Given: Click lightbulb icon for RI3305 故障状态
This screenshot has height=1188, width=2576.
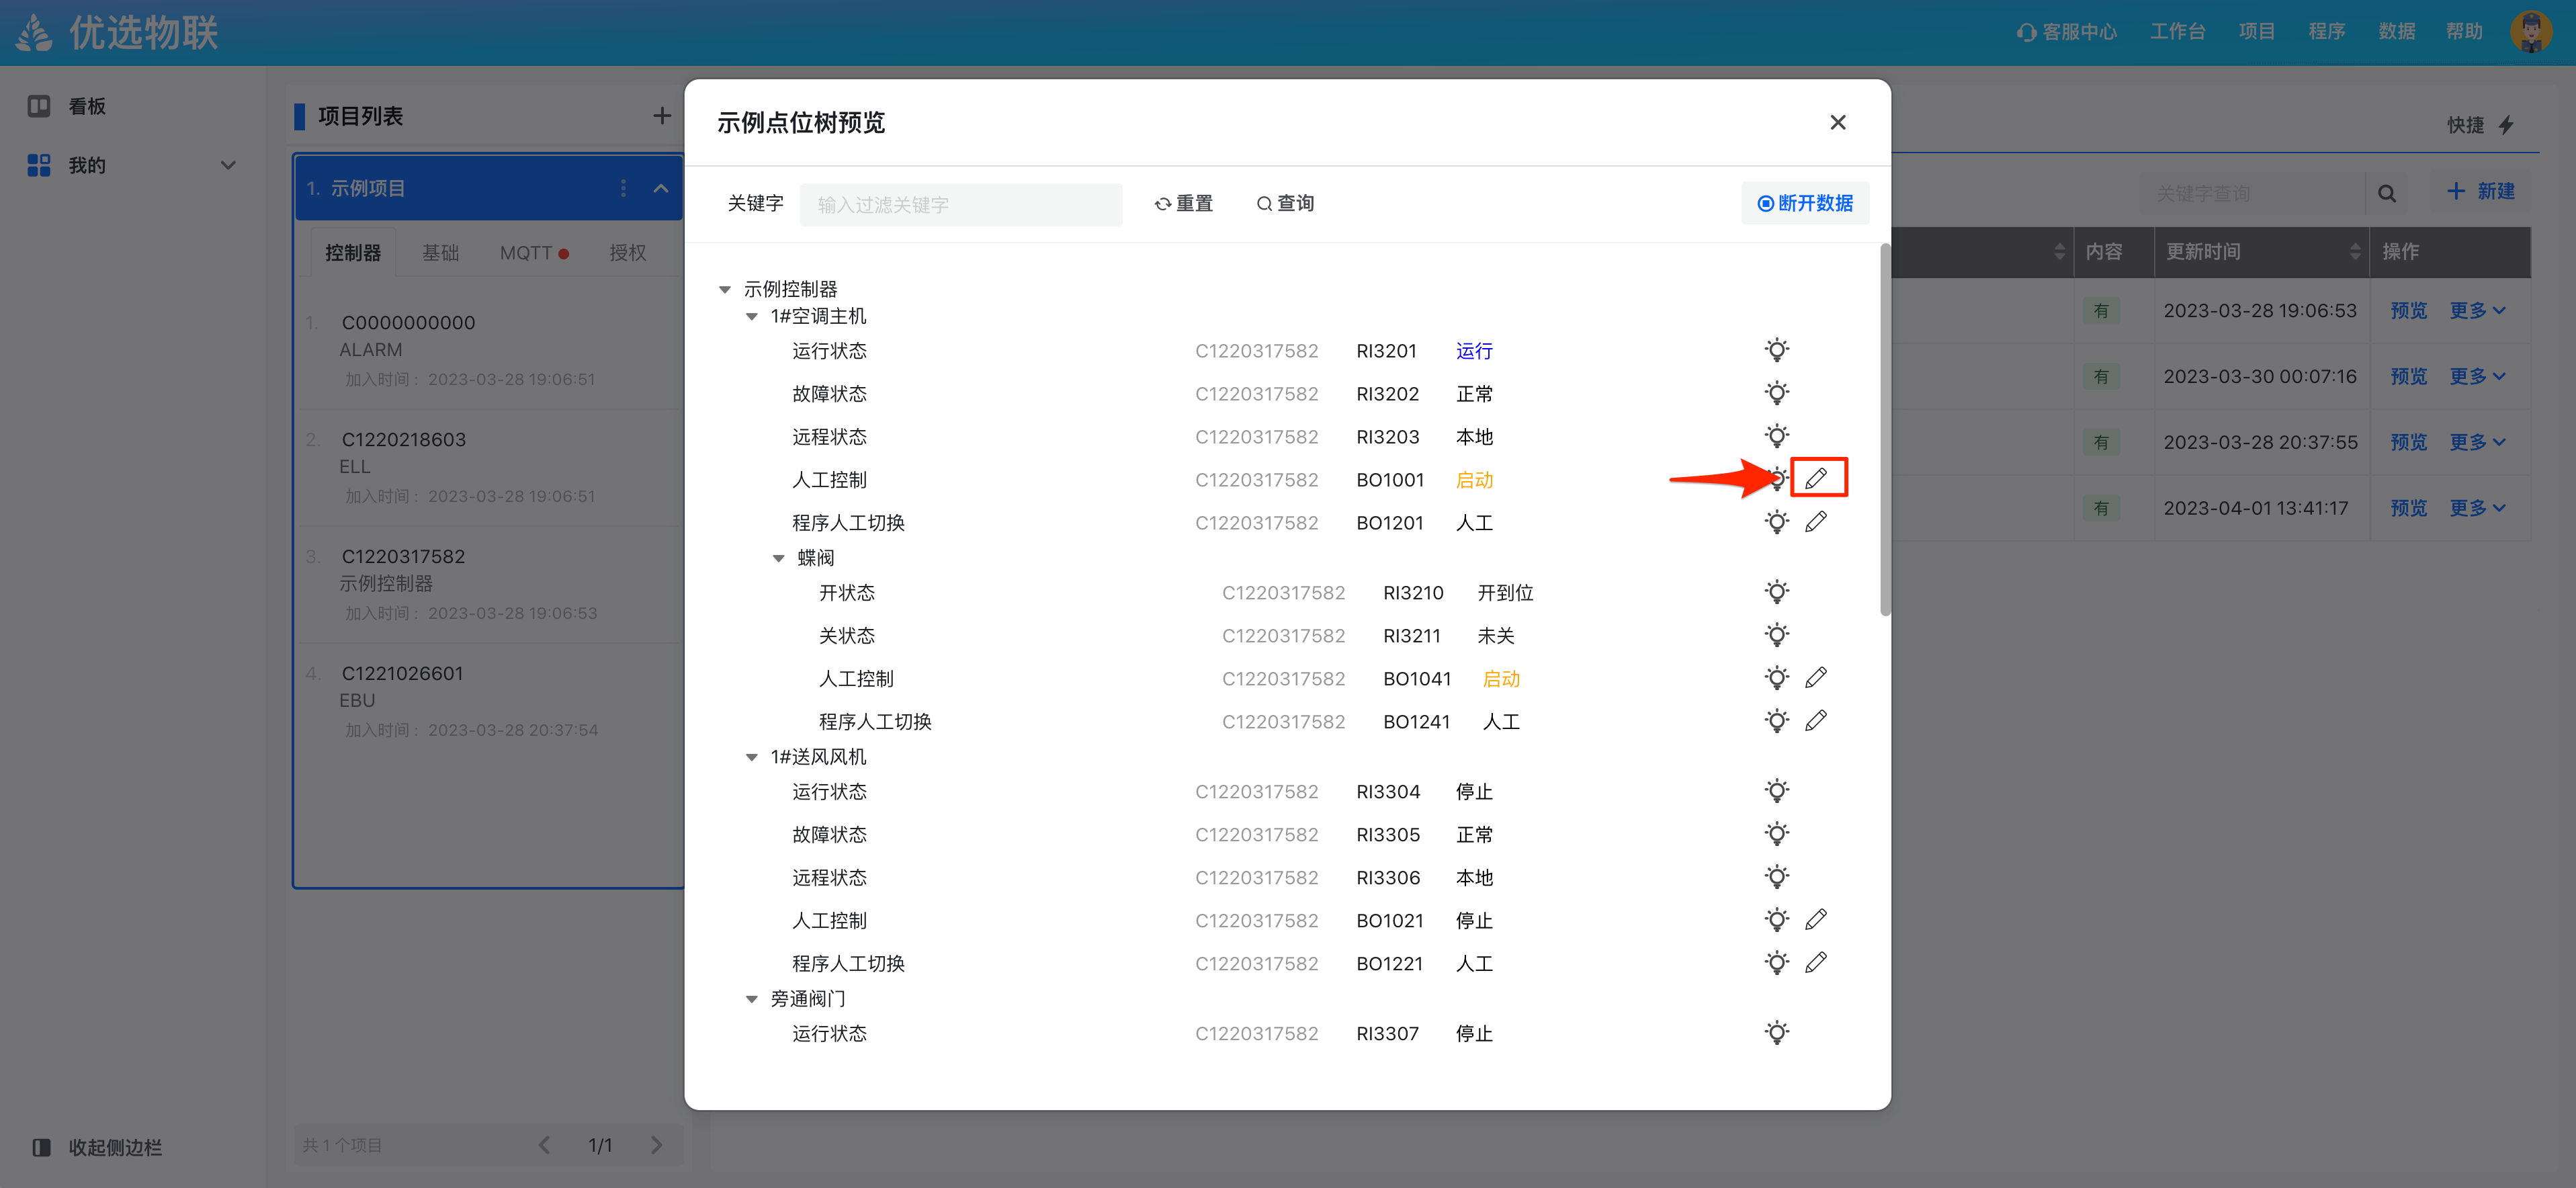Looking at the screenshot, I should pyautogui.click(x=1776, y=834).
